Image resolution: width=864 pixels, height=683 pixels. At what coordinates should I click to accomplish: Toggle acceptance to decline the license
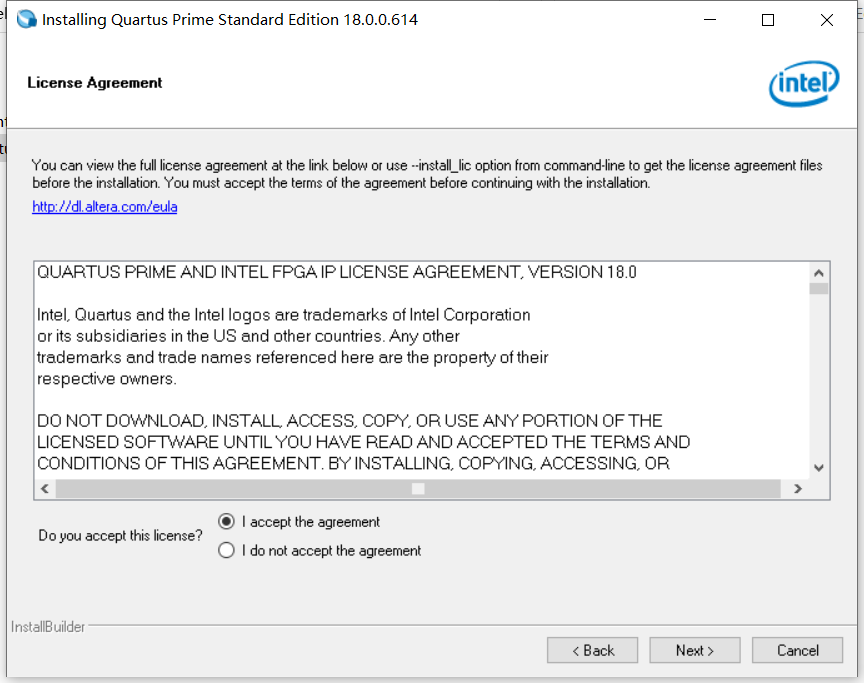pyautogui.click(x=227, y=550)
